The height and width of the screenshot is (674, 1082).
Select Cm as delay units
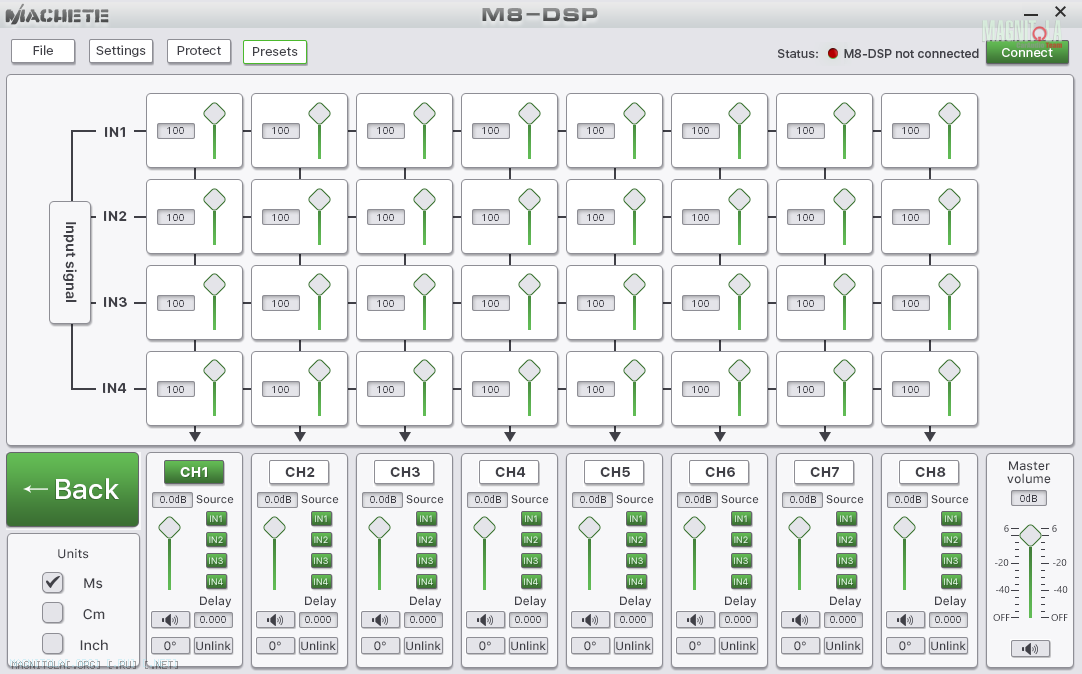tap(52, 613)
